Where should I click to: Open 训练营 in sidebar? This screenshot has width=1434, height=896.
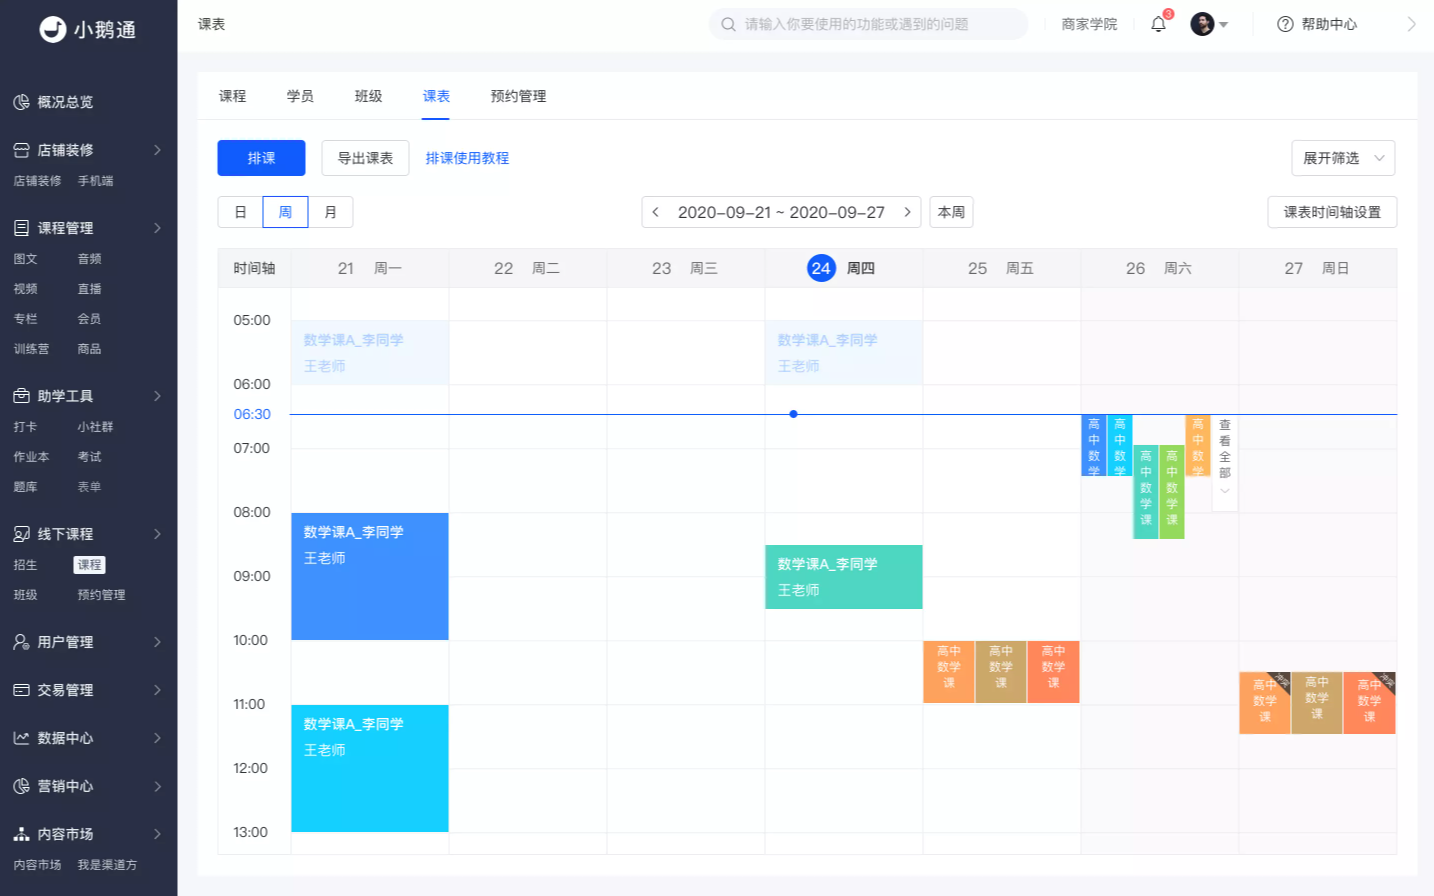point(31,349)
